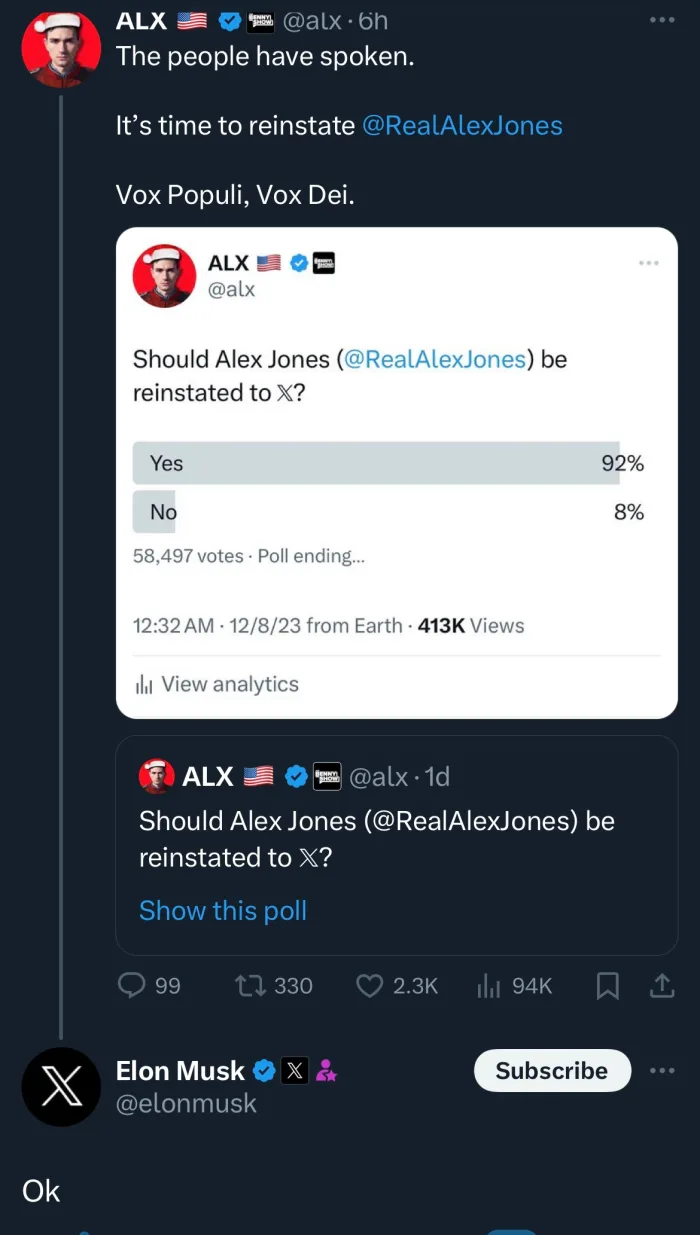Image resolution: width=700 pixels, height=1235 pixels.
Task: Open the @elonmusk handle
Action: [x=186, y=1103]
